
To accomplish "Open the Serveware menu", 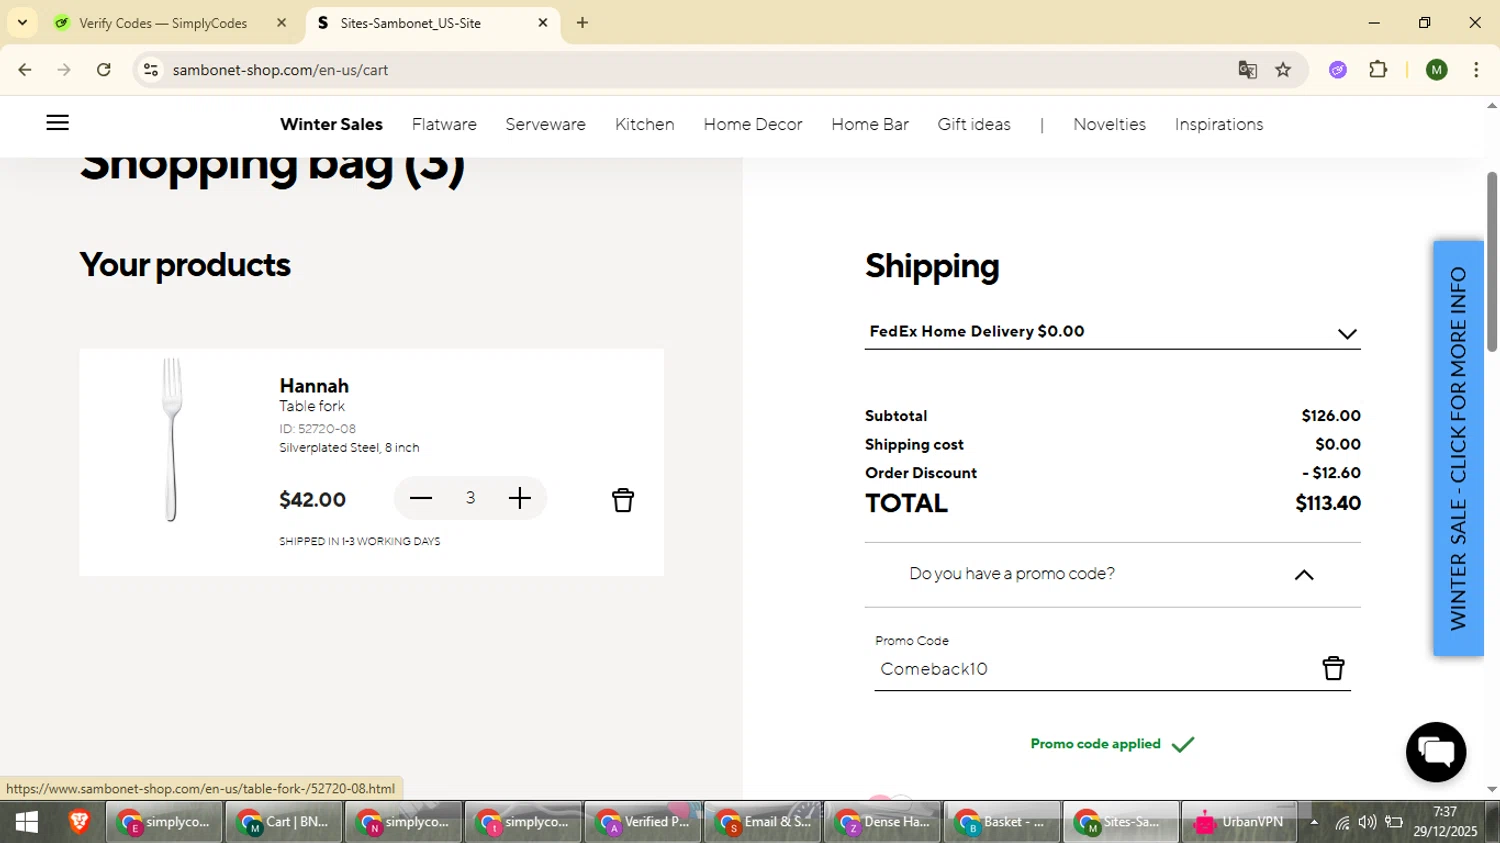I will click(x=545, y=124).
